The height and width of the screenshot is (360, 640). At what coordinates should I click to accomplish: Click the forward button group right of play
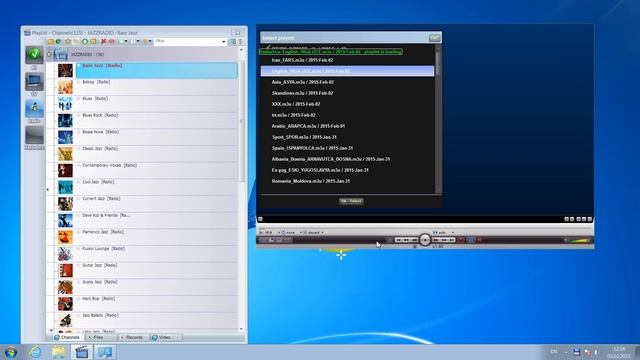[x=443, y=240]
